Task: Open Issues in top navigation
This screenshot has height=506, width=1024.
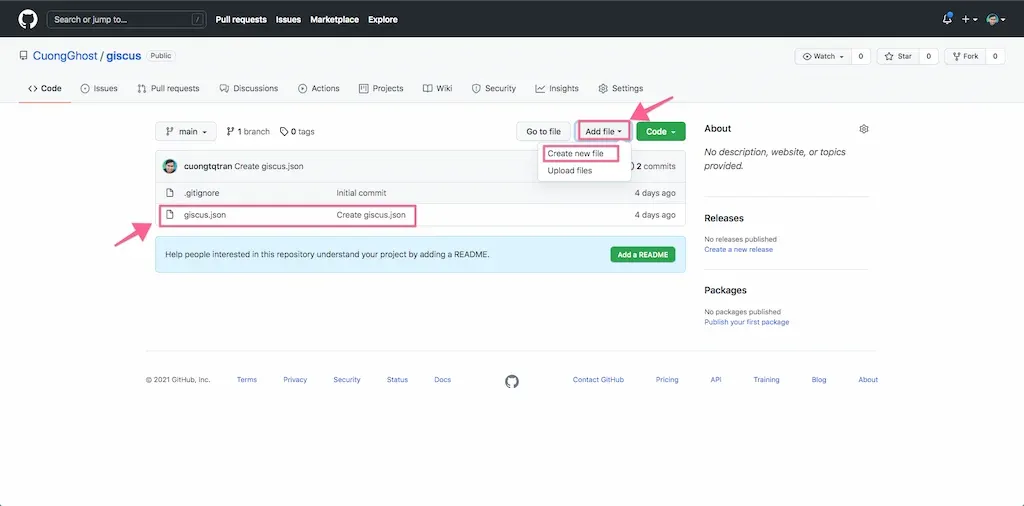Action: coord(288,20)
